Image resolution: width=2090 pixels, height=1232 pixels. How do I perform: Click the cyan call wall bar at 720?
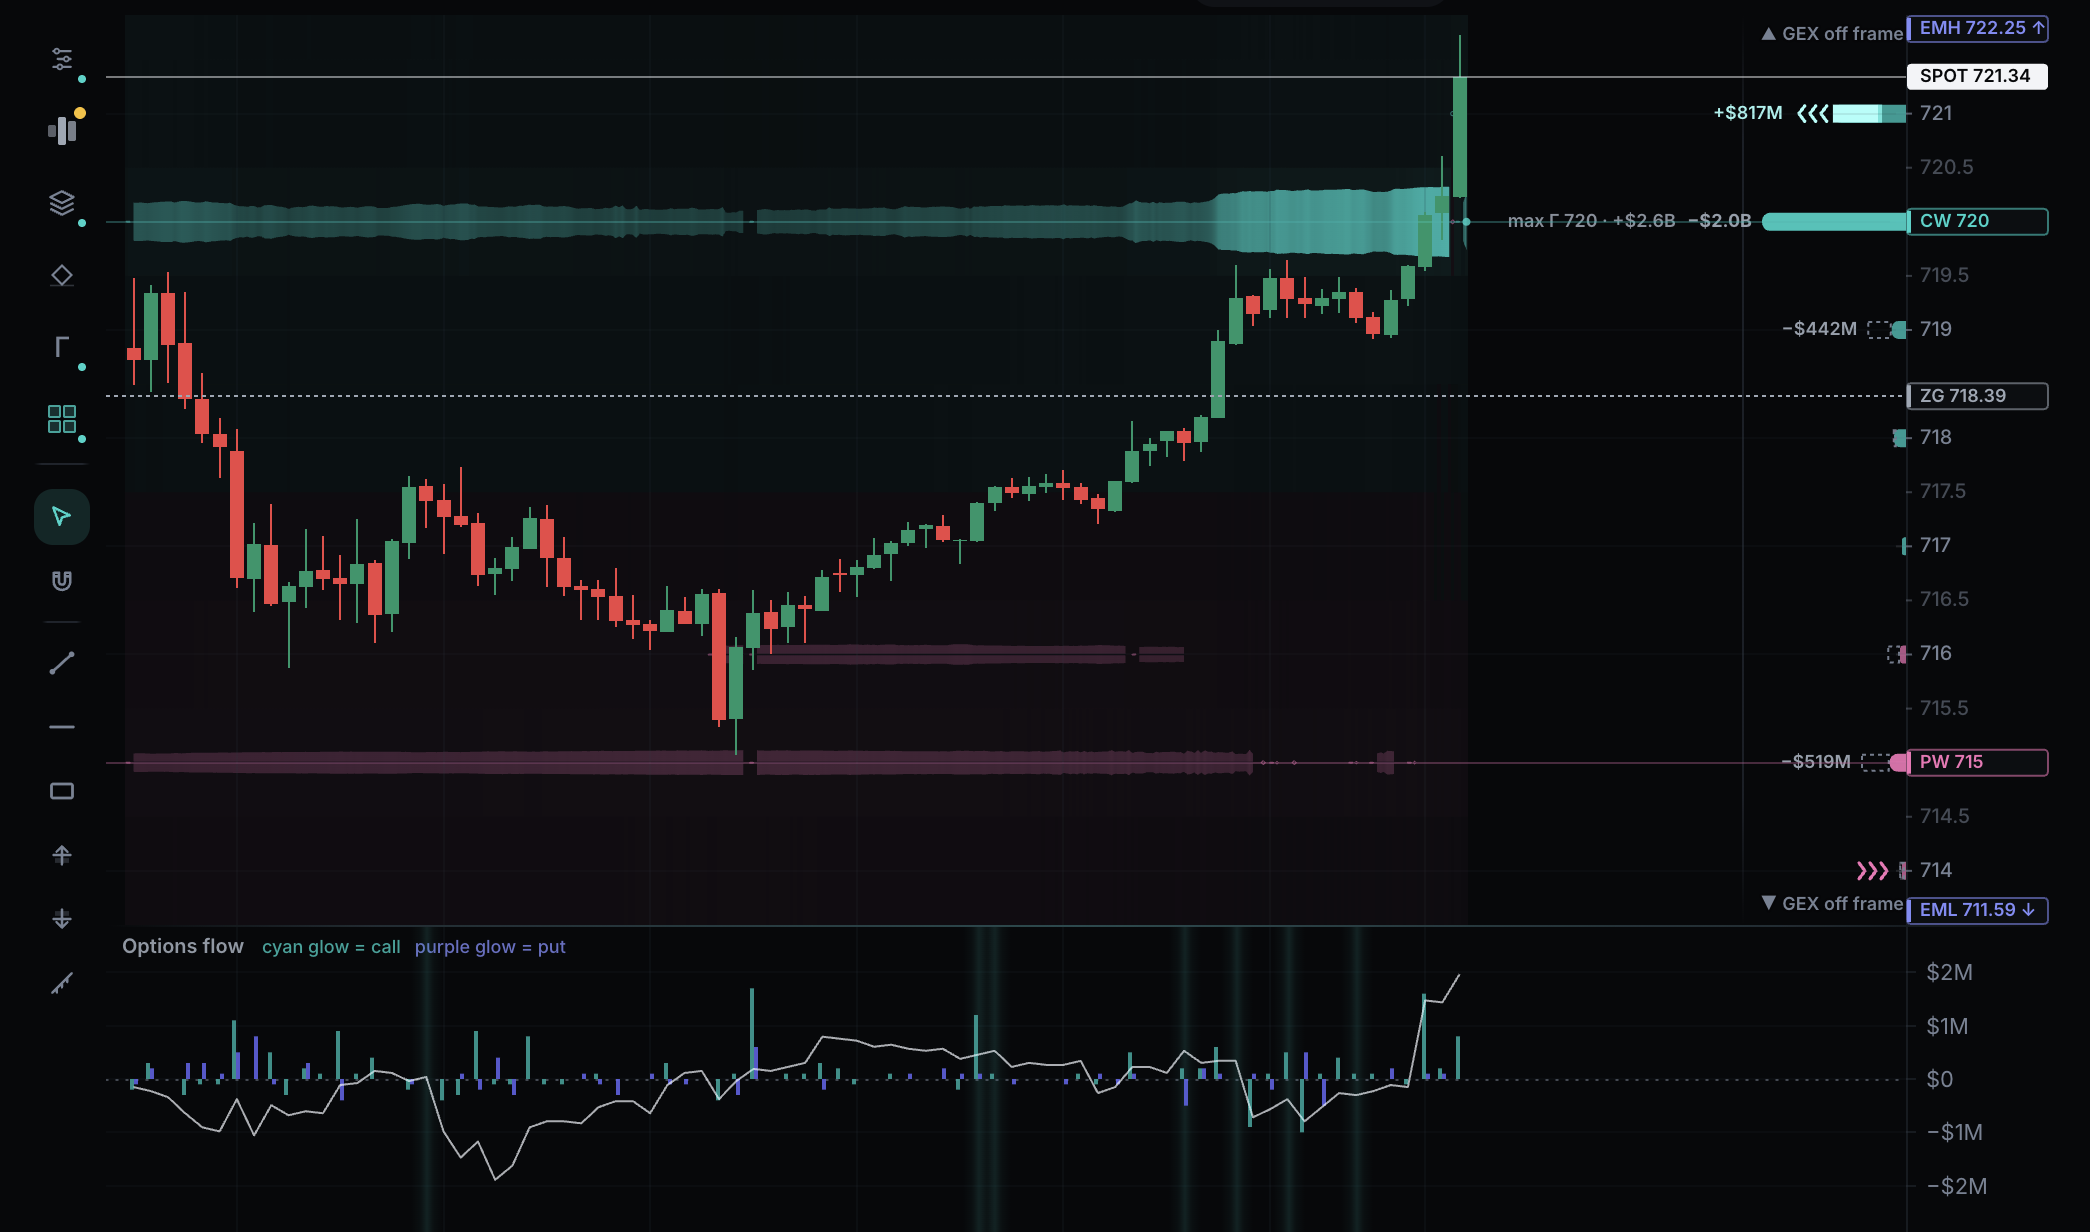(x=1834, y=221)
